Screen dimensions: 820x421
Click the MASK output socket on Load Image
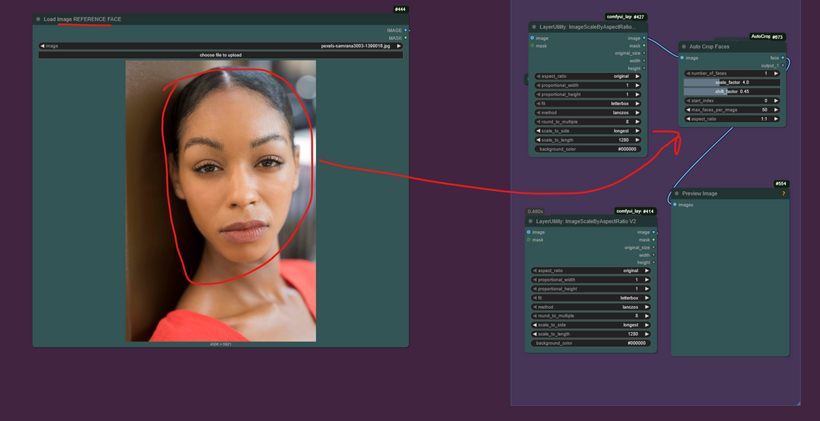pos(405,38)
